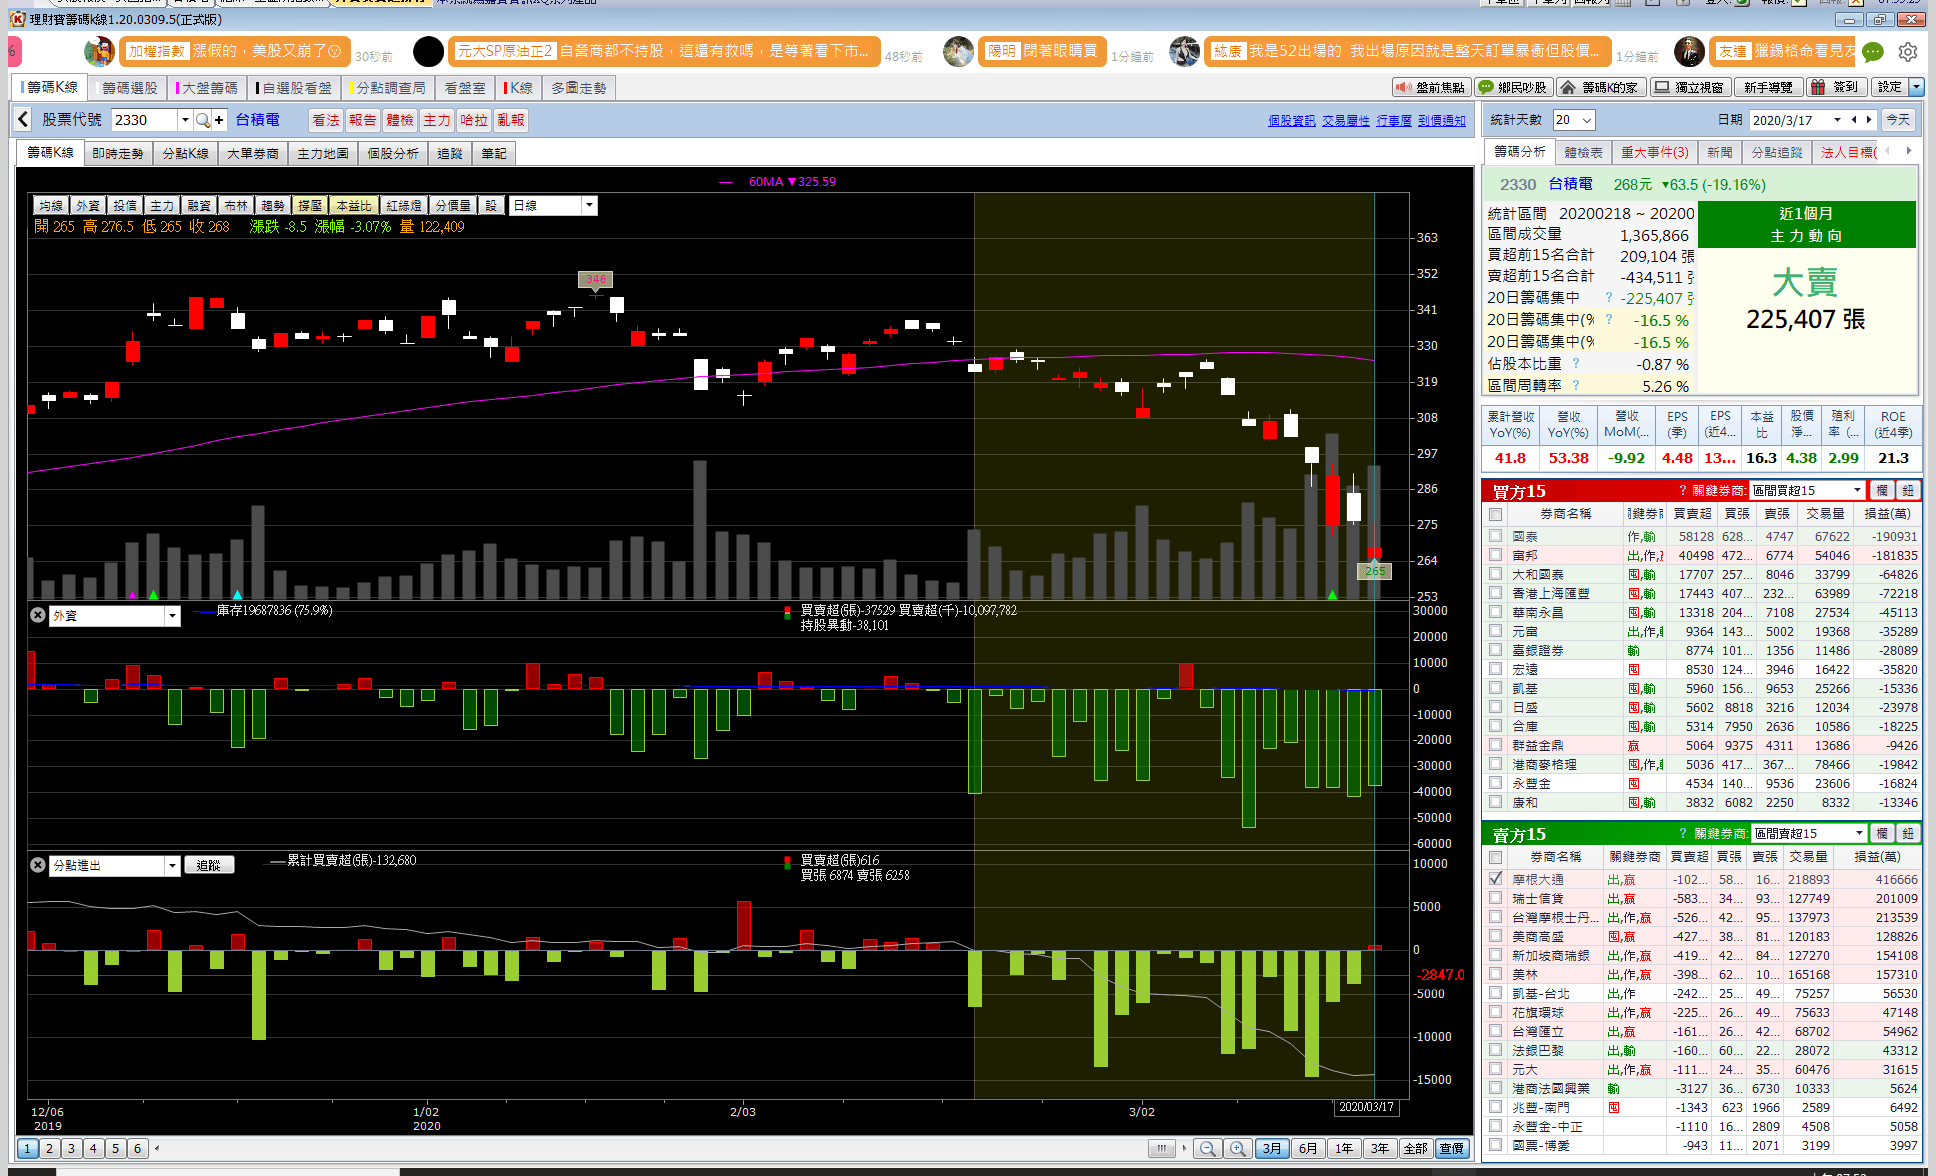Open 鄉民吵股 chat button
Image resolution: width=1936 pixels, height=1176 pixels.
tap(1514, 88)
